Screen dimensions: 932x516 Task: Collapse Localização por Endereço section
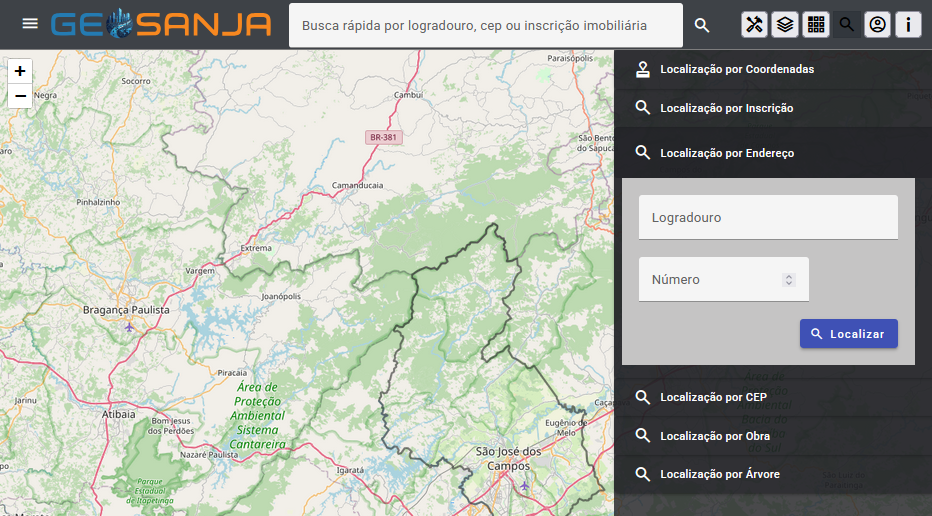click(727, 153)
